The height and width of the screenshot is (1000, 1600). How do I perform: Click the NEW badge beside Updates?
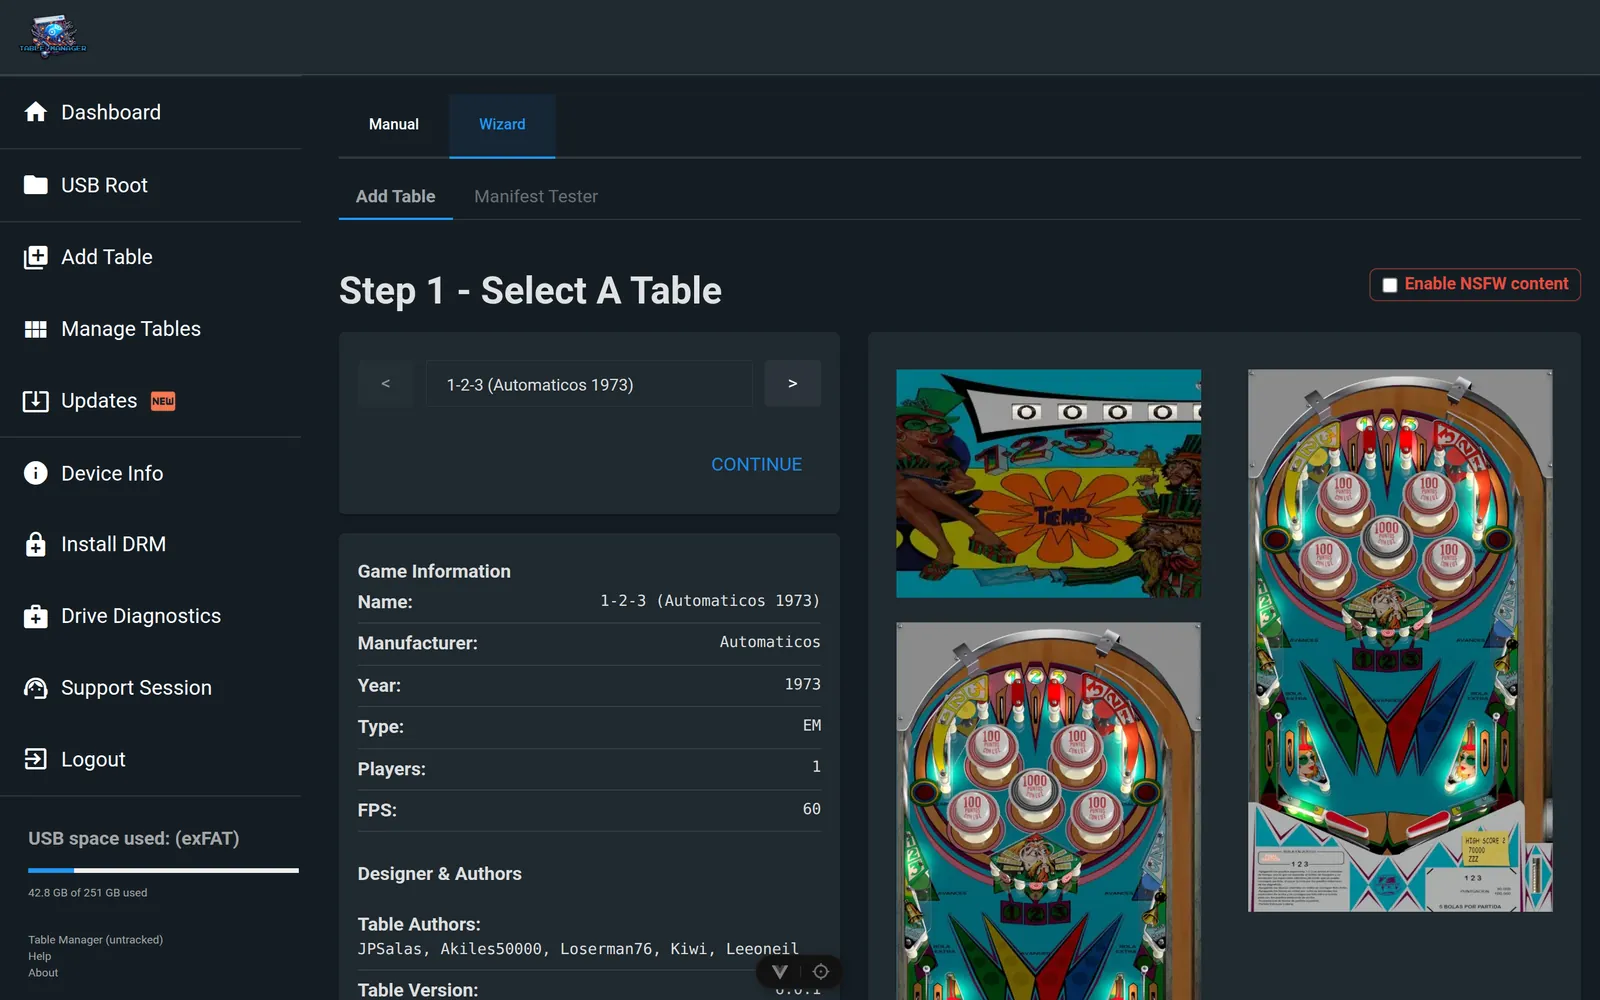click(163, 401)
